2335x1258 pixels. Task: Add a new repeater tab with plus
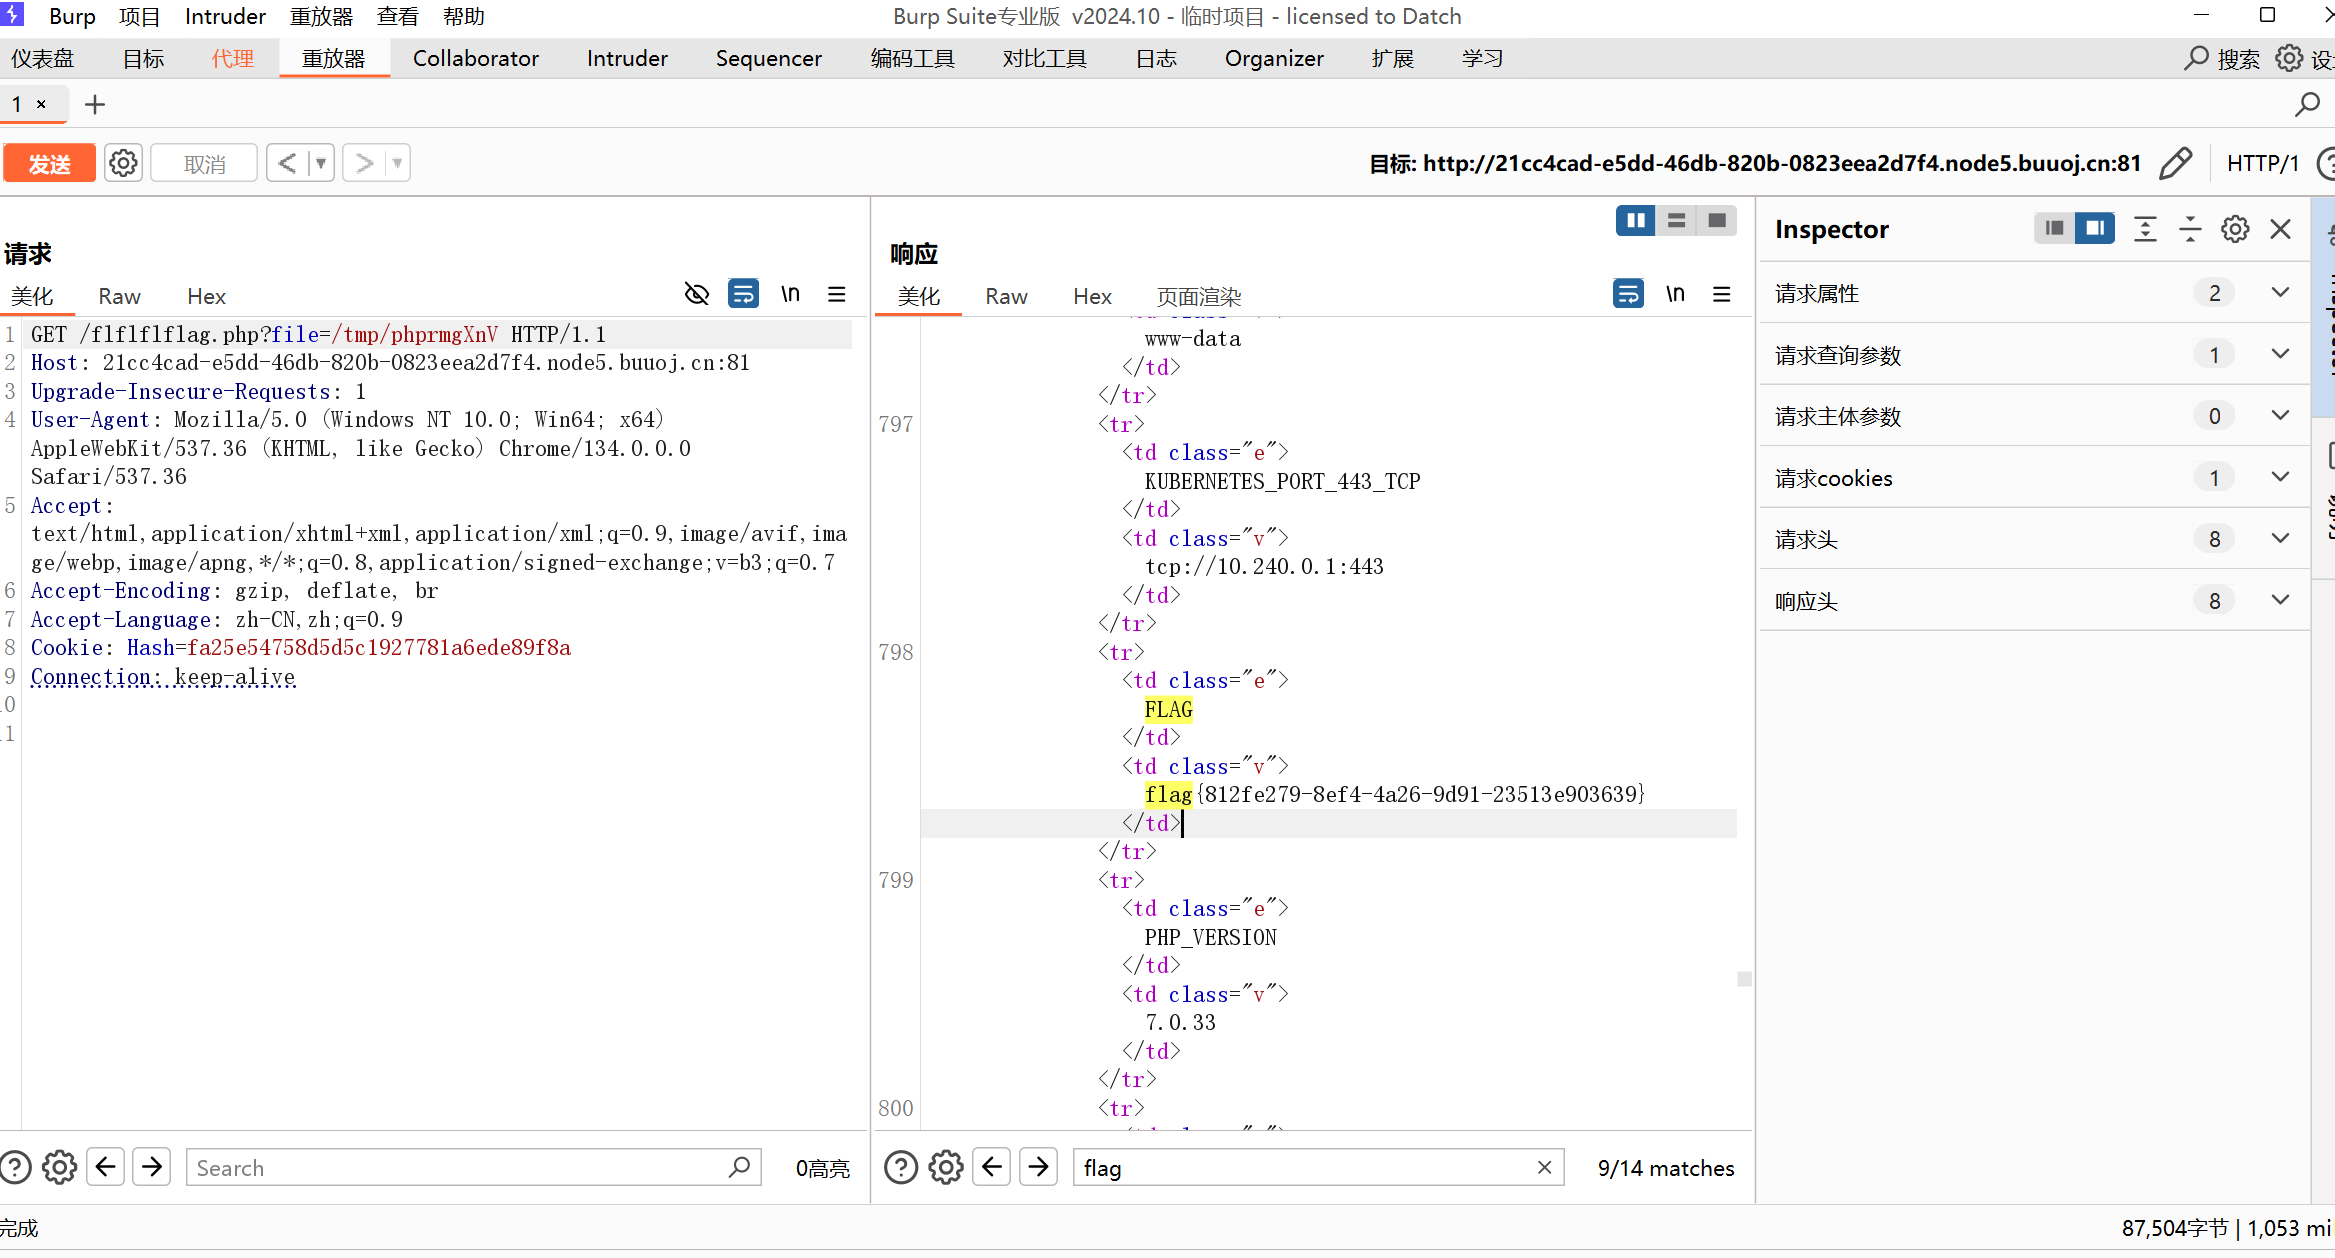(x=95, y=104)
